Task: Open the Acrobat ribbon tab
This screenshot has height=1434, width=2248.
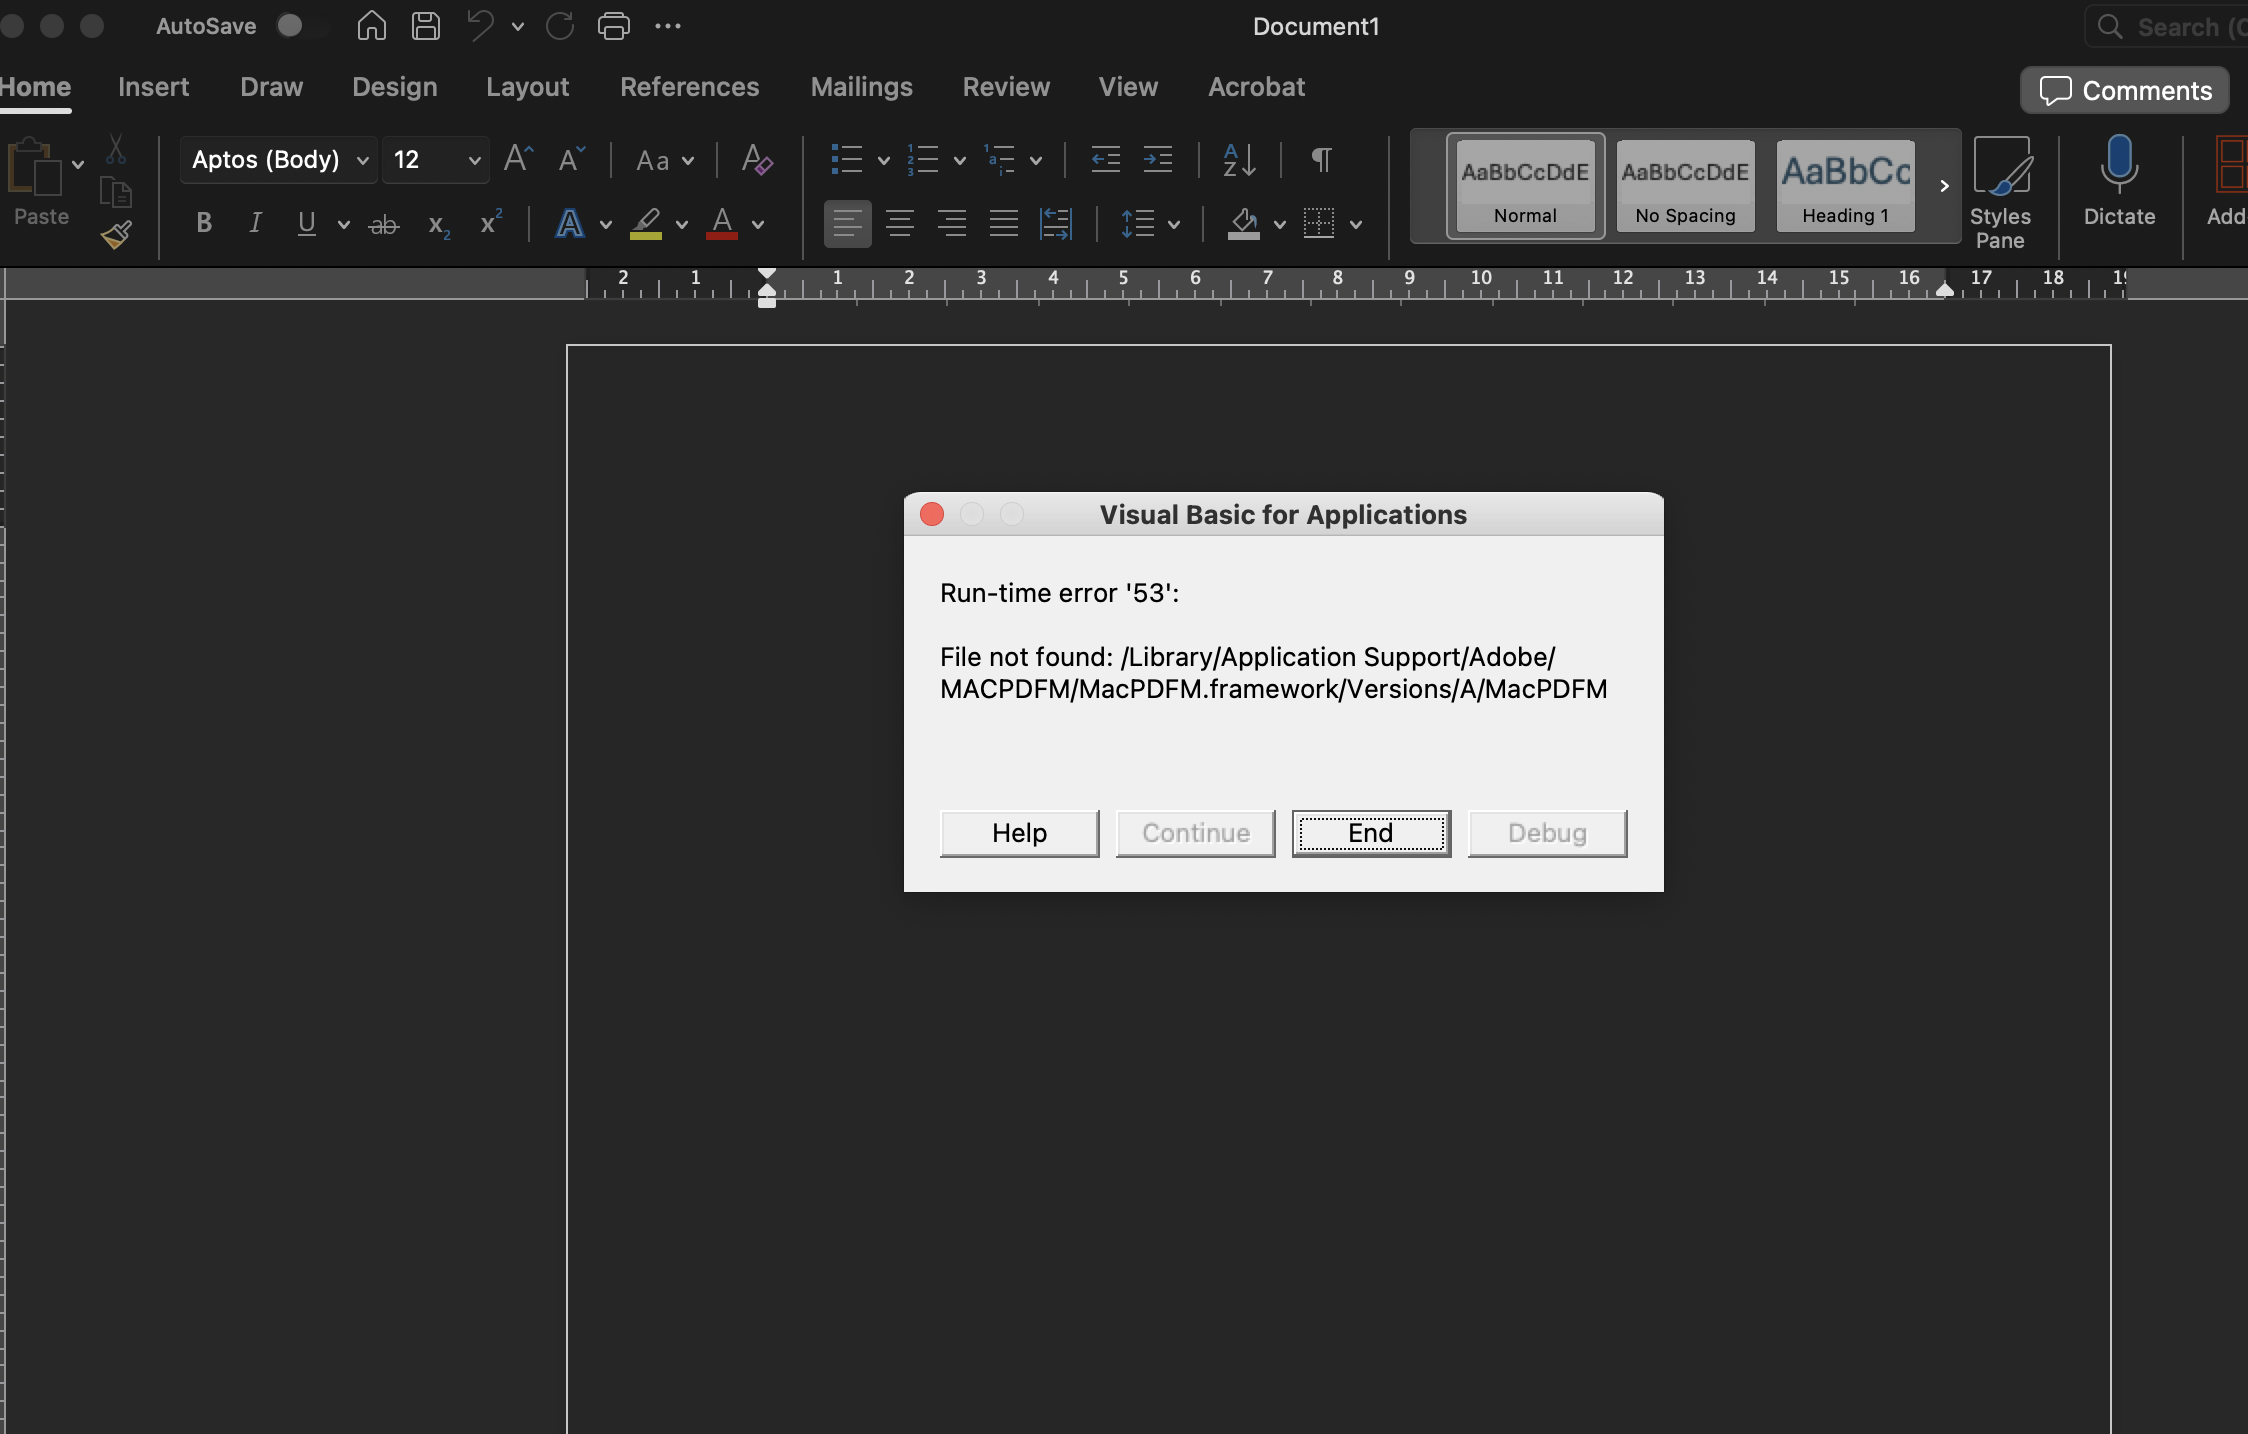Action: (1256, 87)
